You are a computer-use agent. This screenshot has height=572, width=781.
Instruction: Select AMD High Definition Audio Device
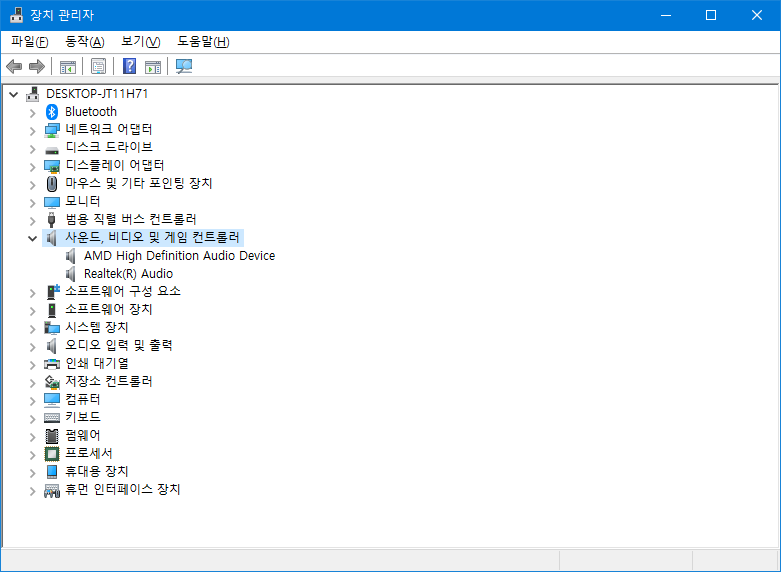coord(179,256)
